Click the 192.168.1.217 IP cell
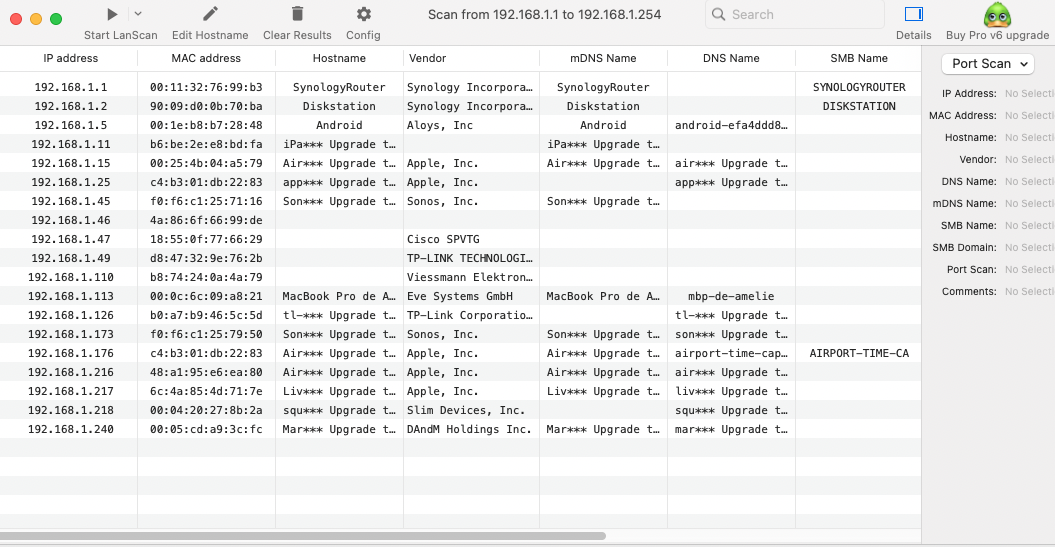This screenshot has height=547, width=1055. tap(71, 391)
